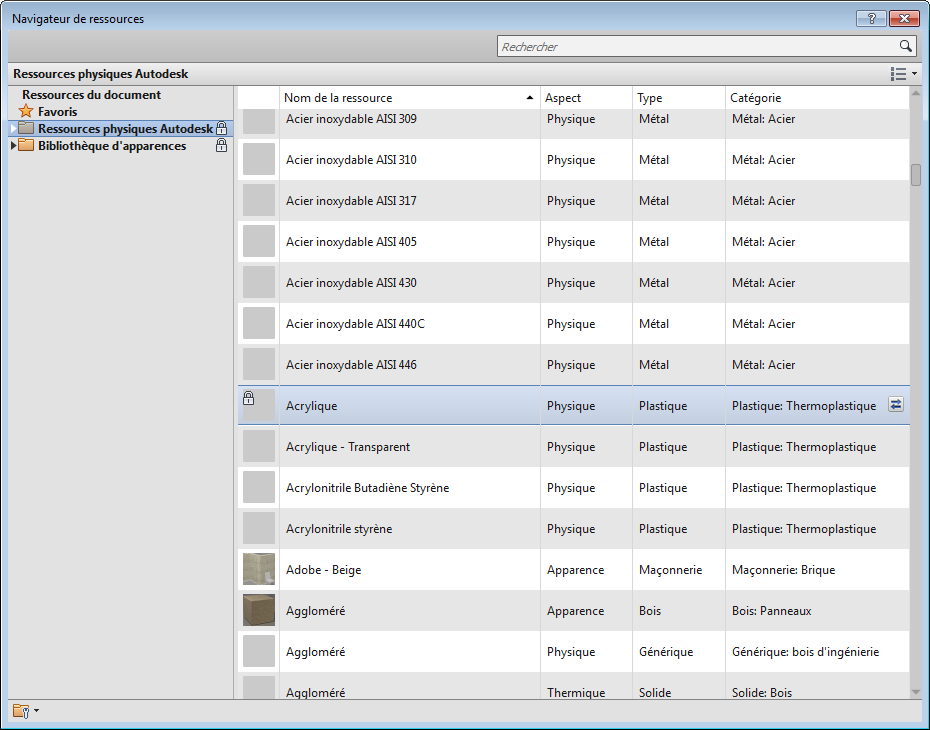Click Solide: Bois category cell
The width and height of the screenshot is (930, 730).
(x=762, y=692)
